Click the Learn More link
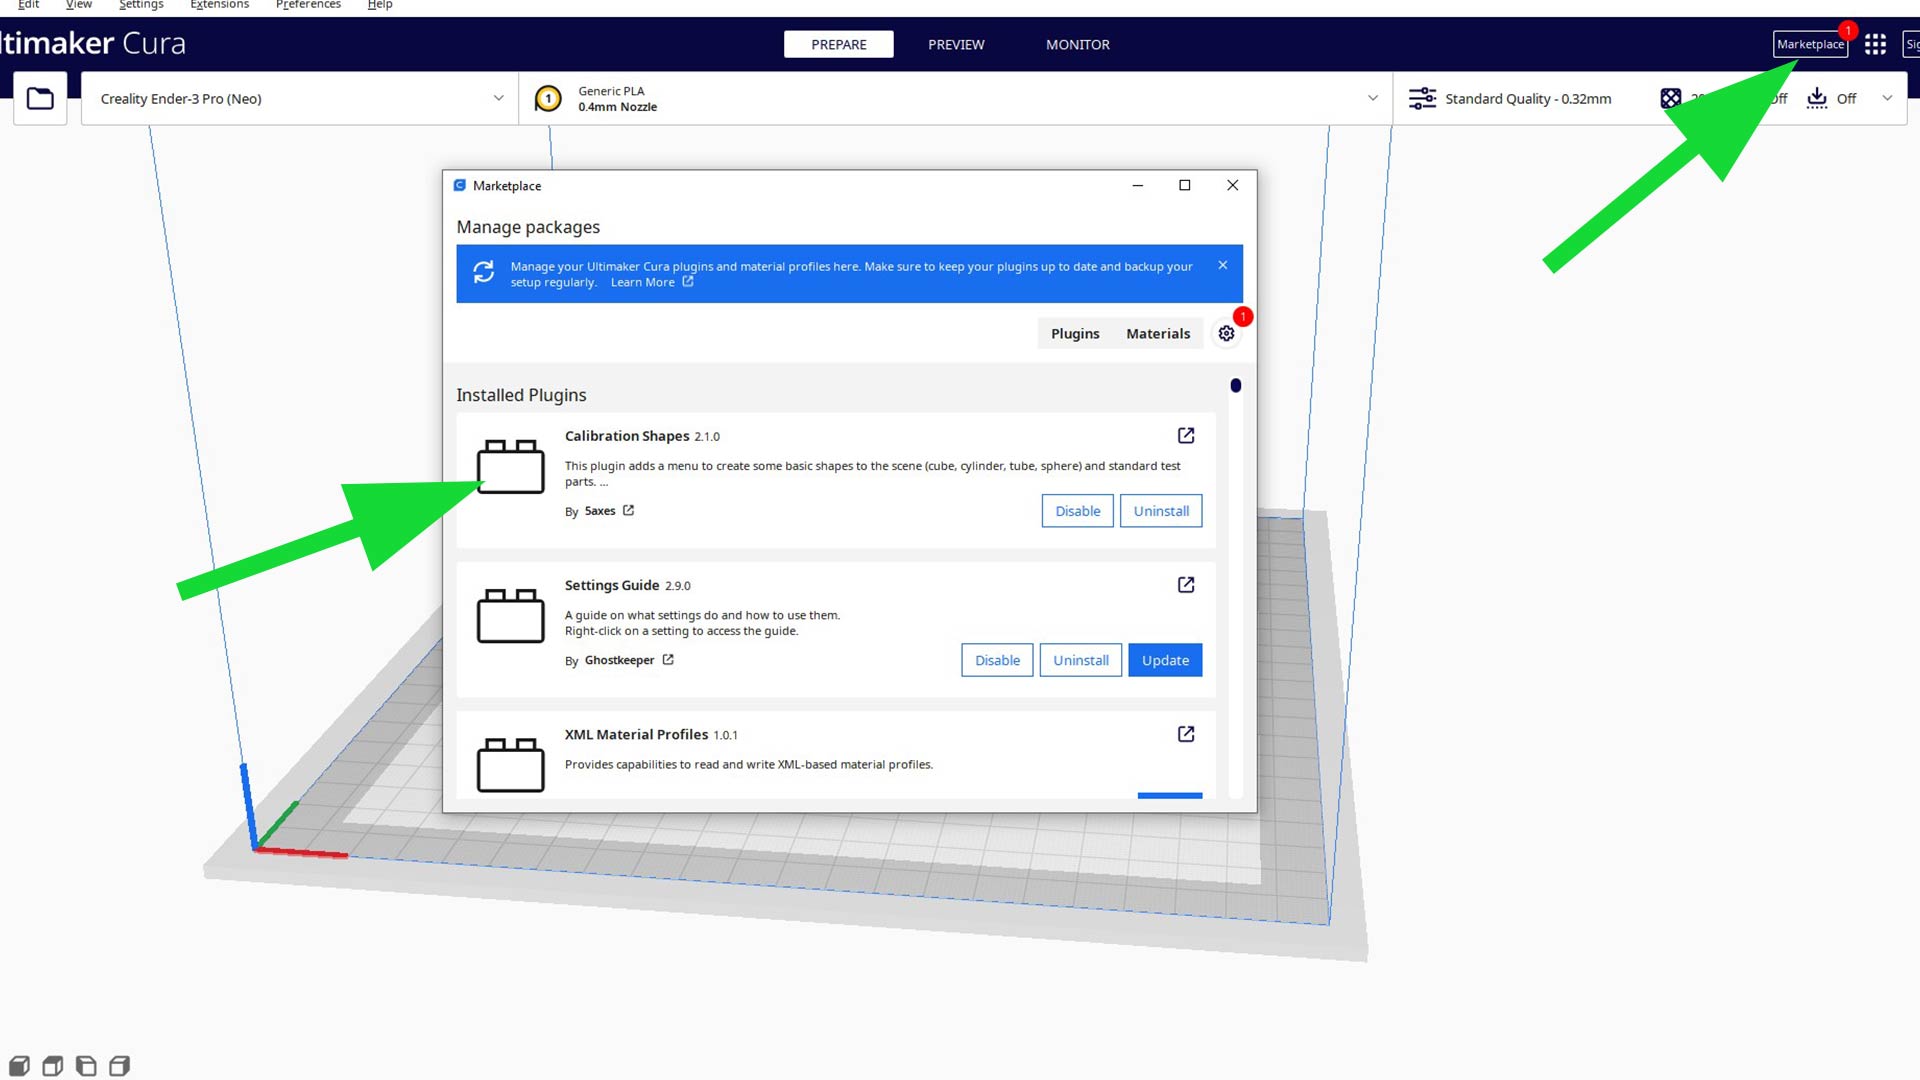1920x1080 pixels. point(642,282)
